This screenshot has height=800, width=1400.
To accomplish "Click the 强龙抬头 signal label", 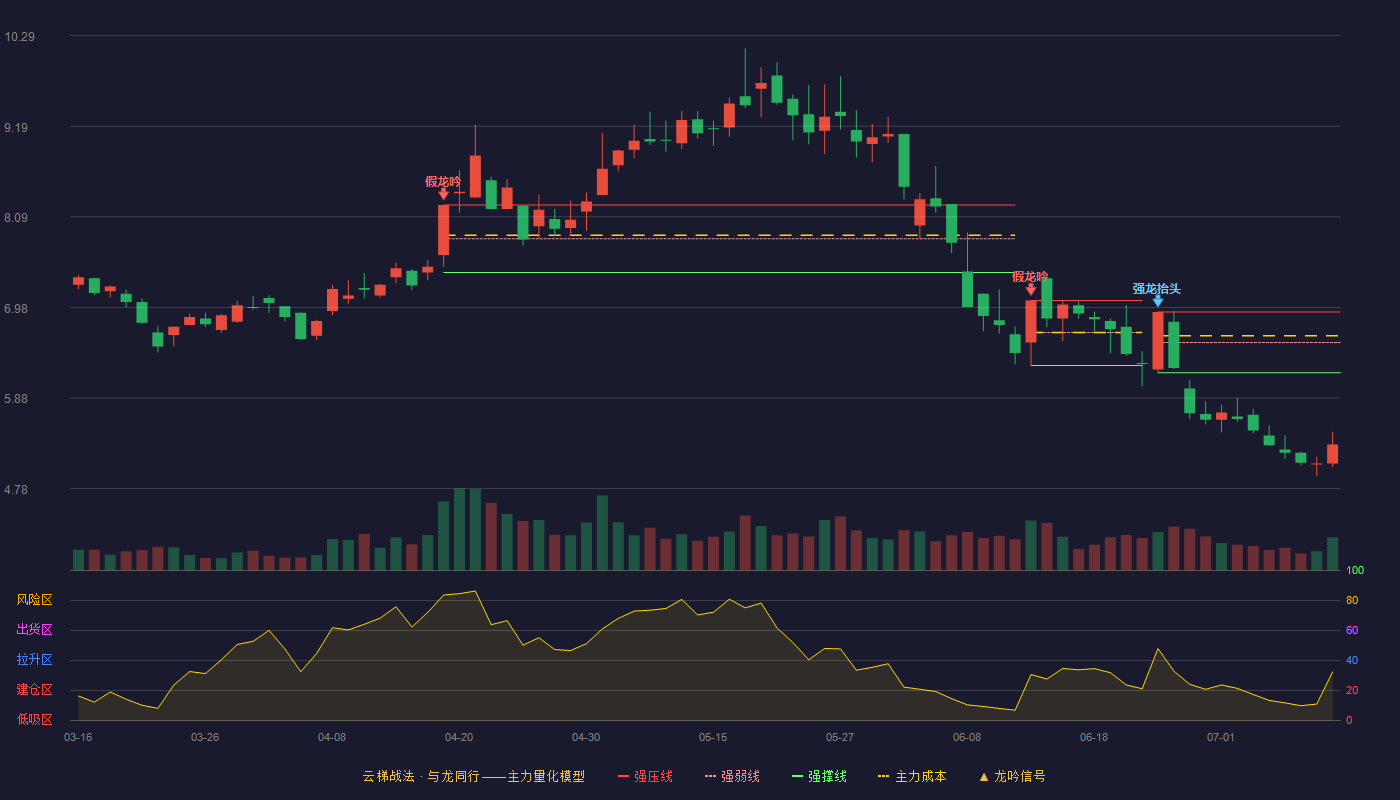I will pyautogui.click(x=1157, y=289).
